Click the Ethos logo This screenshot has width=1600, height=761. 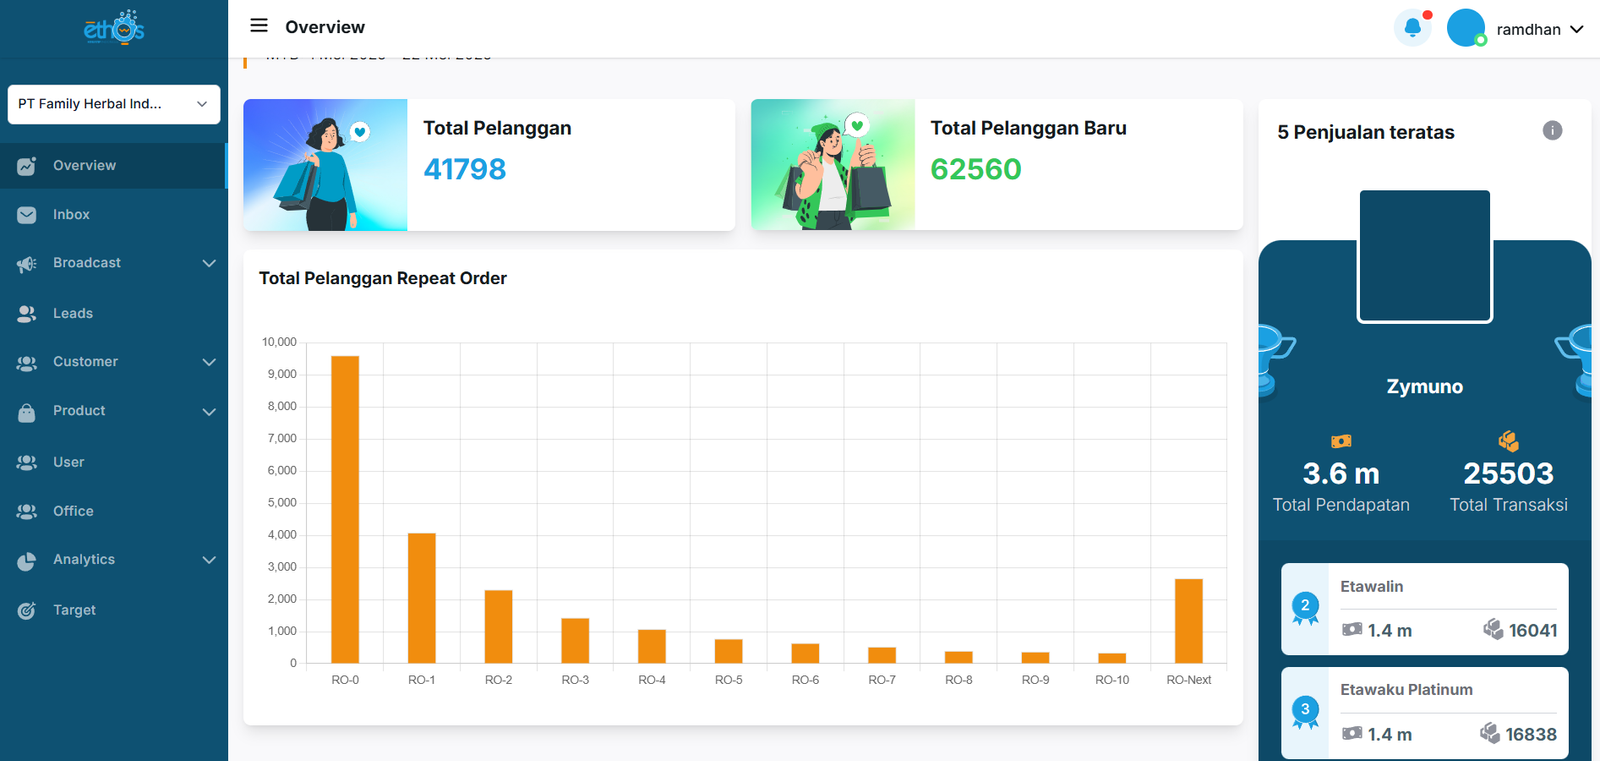tap(114, 28)
